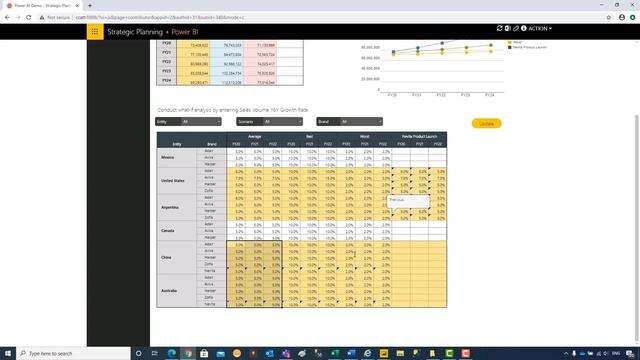Open Word from the taskbar

point(351,353)
